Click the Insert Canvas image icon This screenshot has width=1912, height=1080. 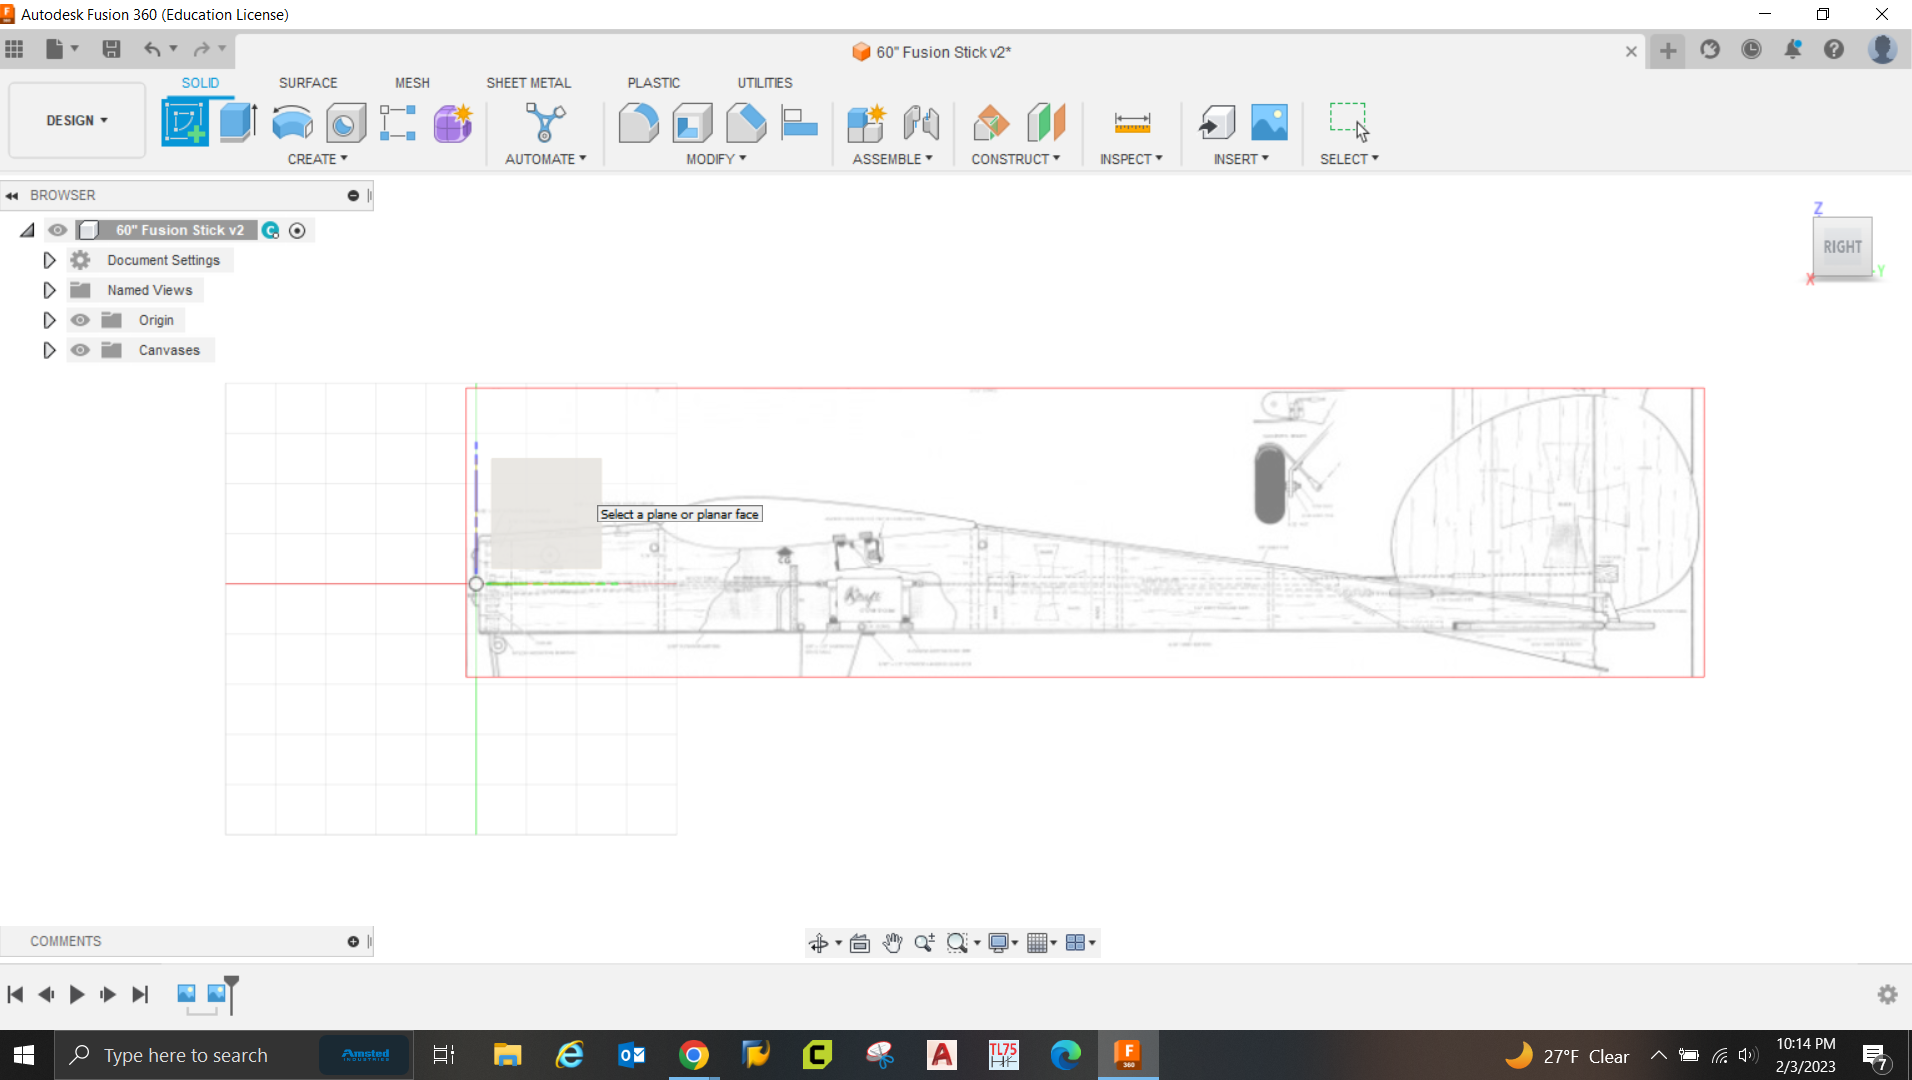click(x=1269, y=123)
